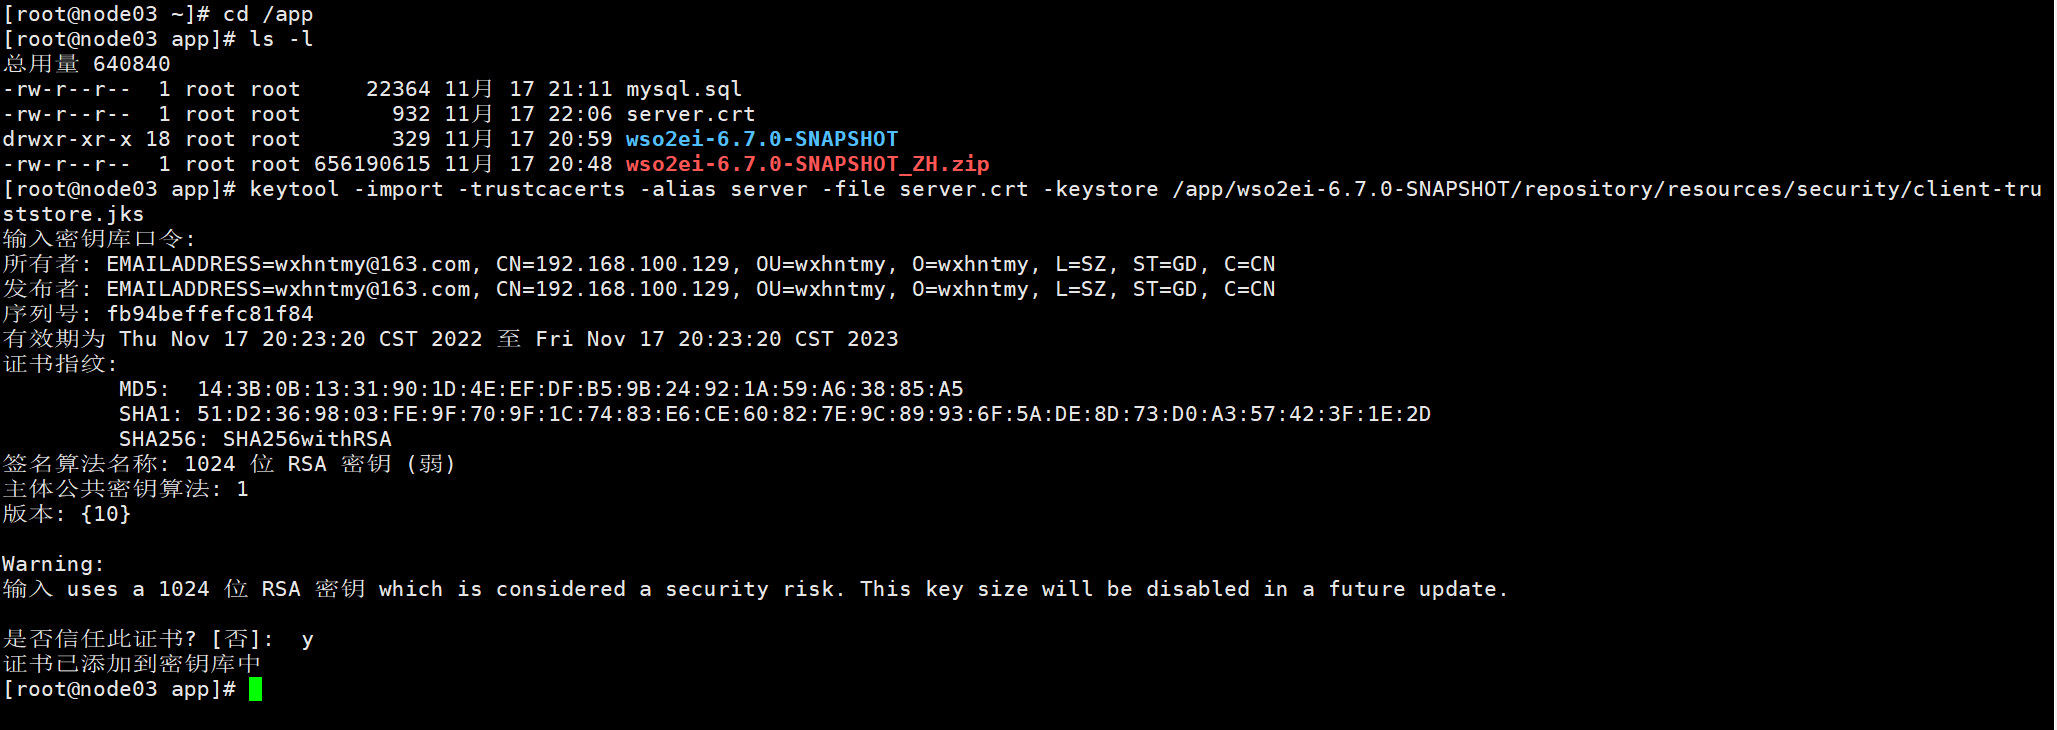
Task: Click the 'y' trust confirmation answer
Action: 307,639
